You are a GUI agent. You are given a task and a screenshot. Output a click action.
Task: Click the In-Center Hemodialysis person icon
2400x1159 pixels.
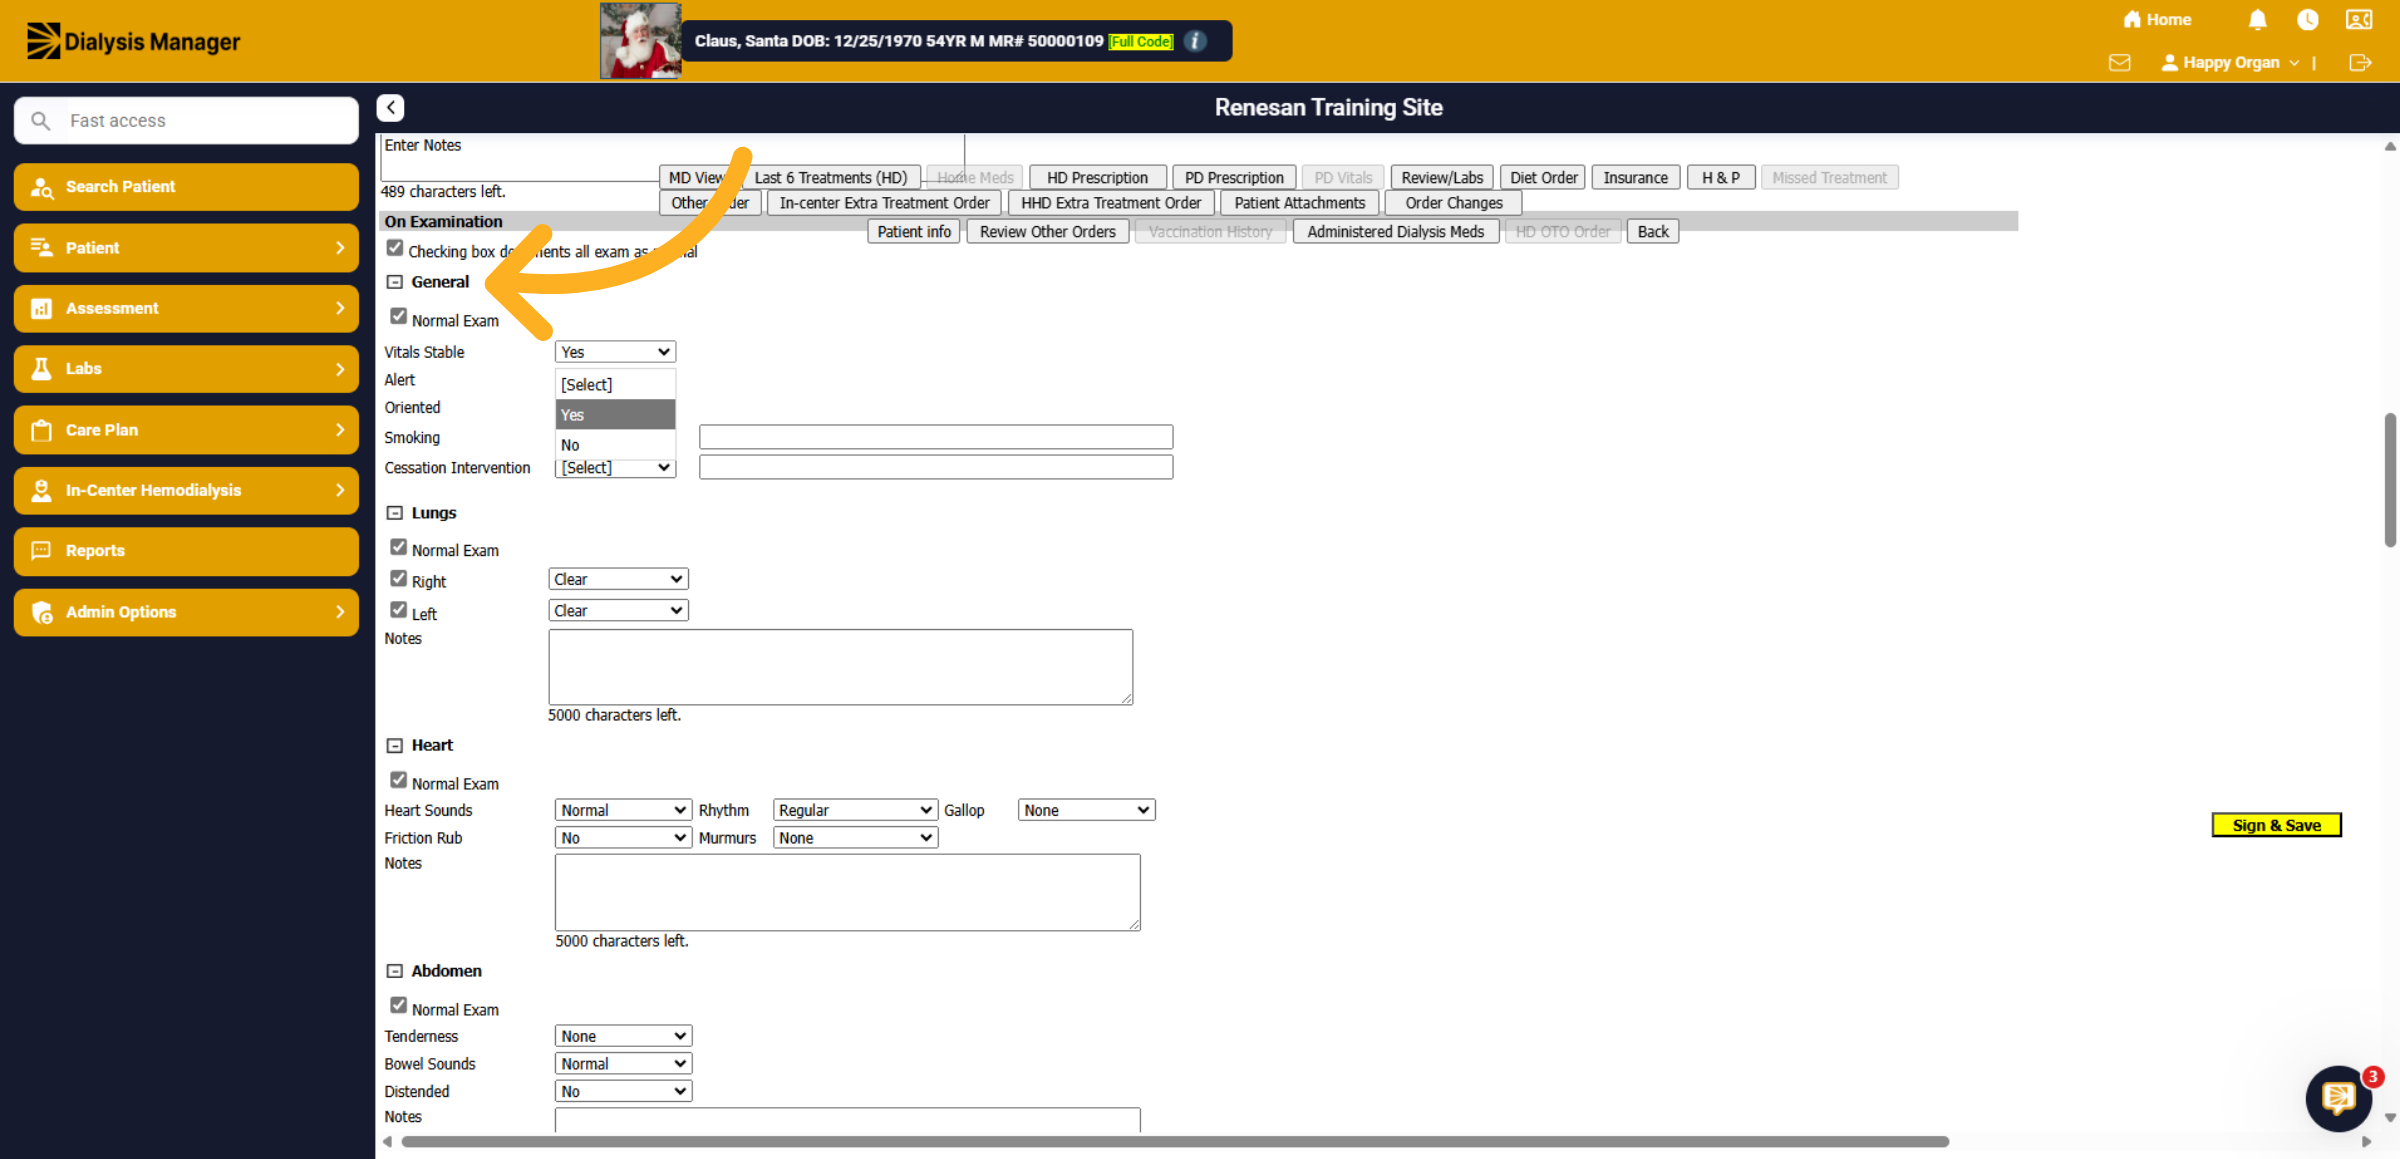coord(41,490)
